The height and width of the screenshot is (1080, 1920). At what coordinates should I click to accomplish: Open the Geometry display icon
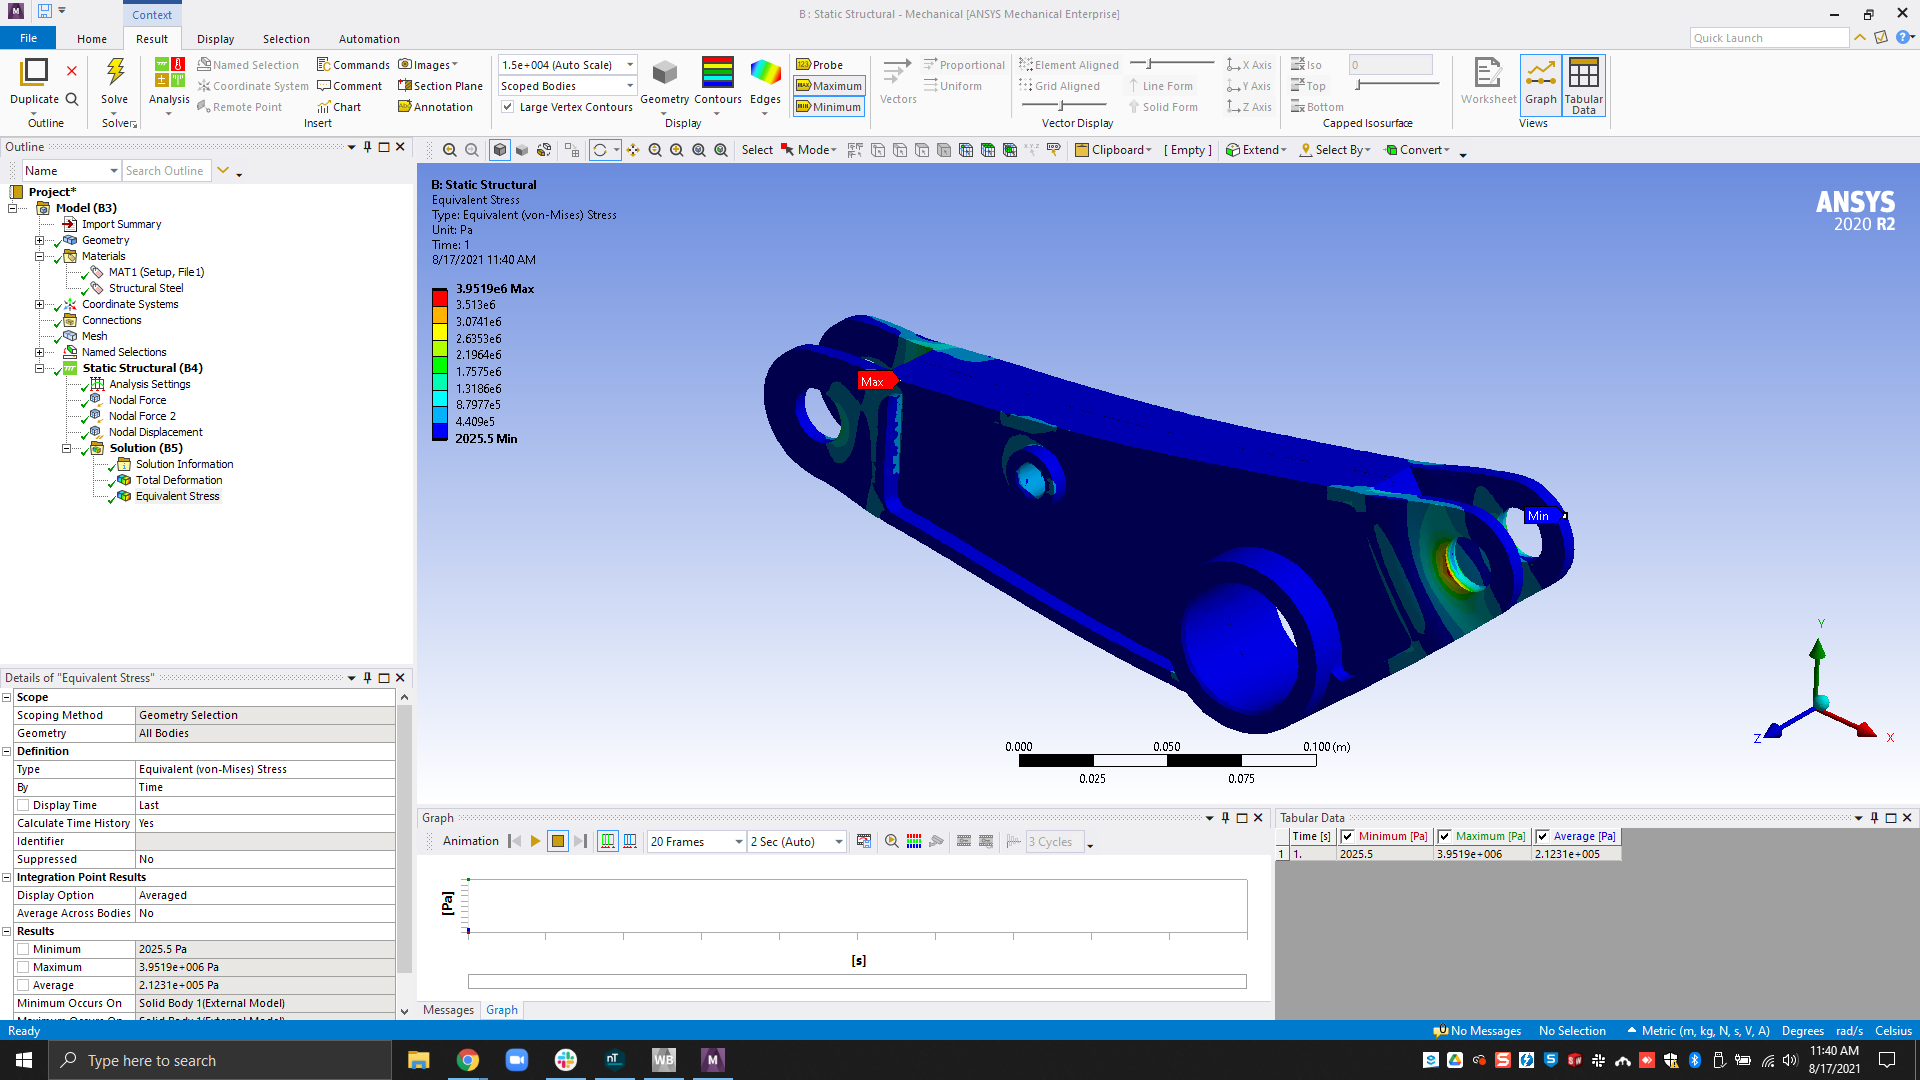[665, 73]
